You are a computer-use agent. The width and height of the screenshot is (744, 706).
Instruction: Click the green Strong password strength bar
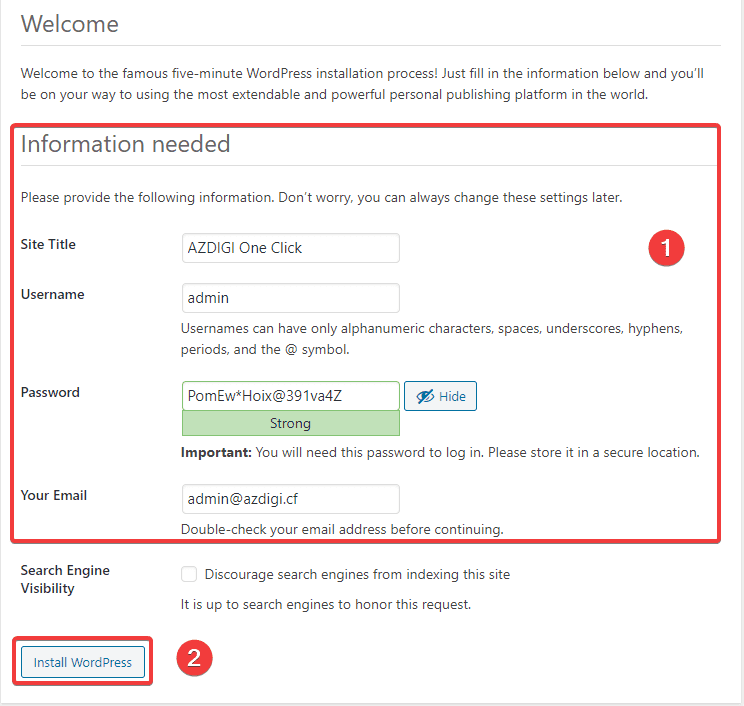click(x=290, y=424)
